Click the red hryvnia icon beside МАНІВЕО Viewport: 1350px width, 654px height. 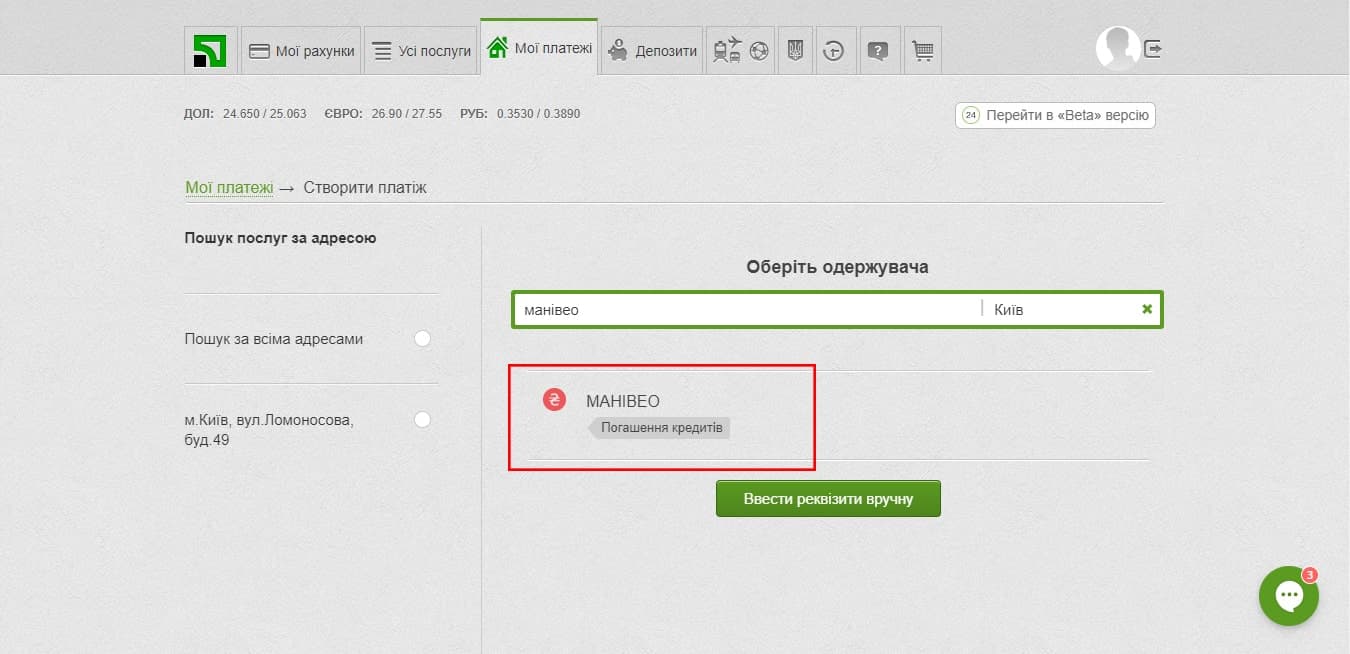click(555, 400)
